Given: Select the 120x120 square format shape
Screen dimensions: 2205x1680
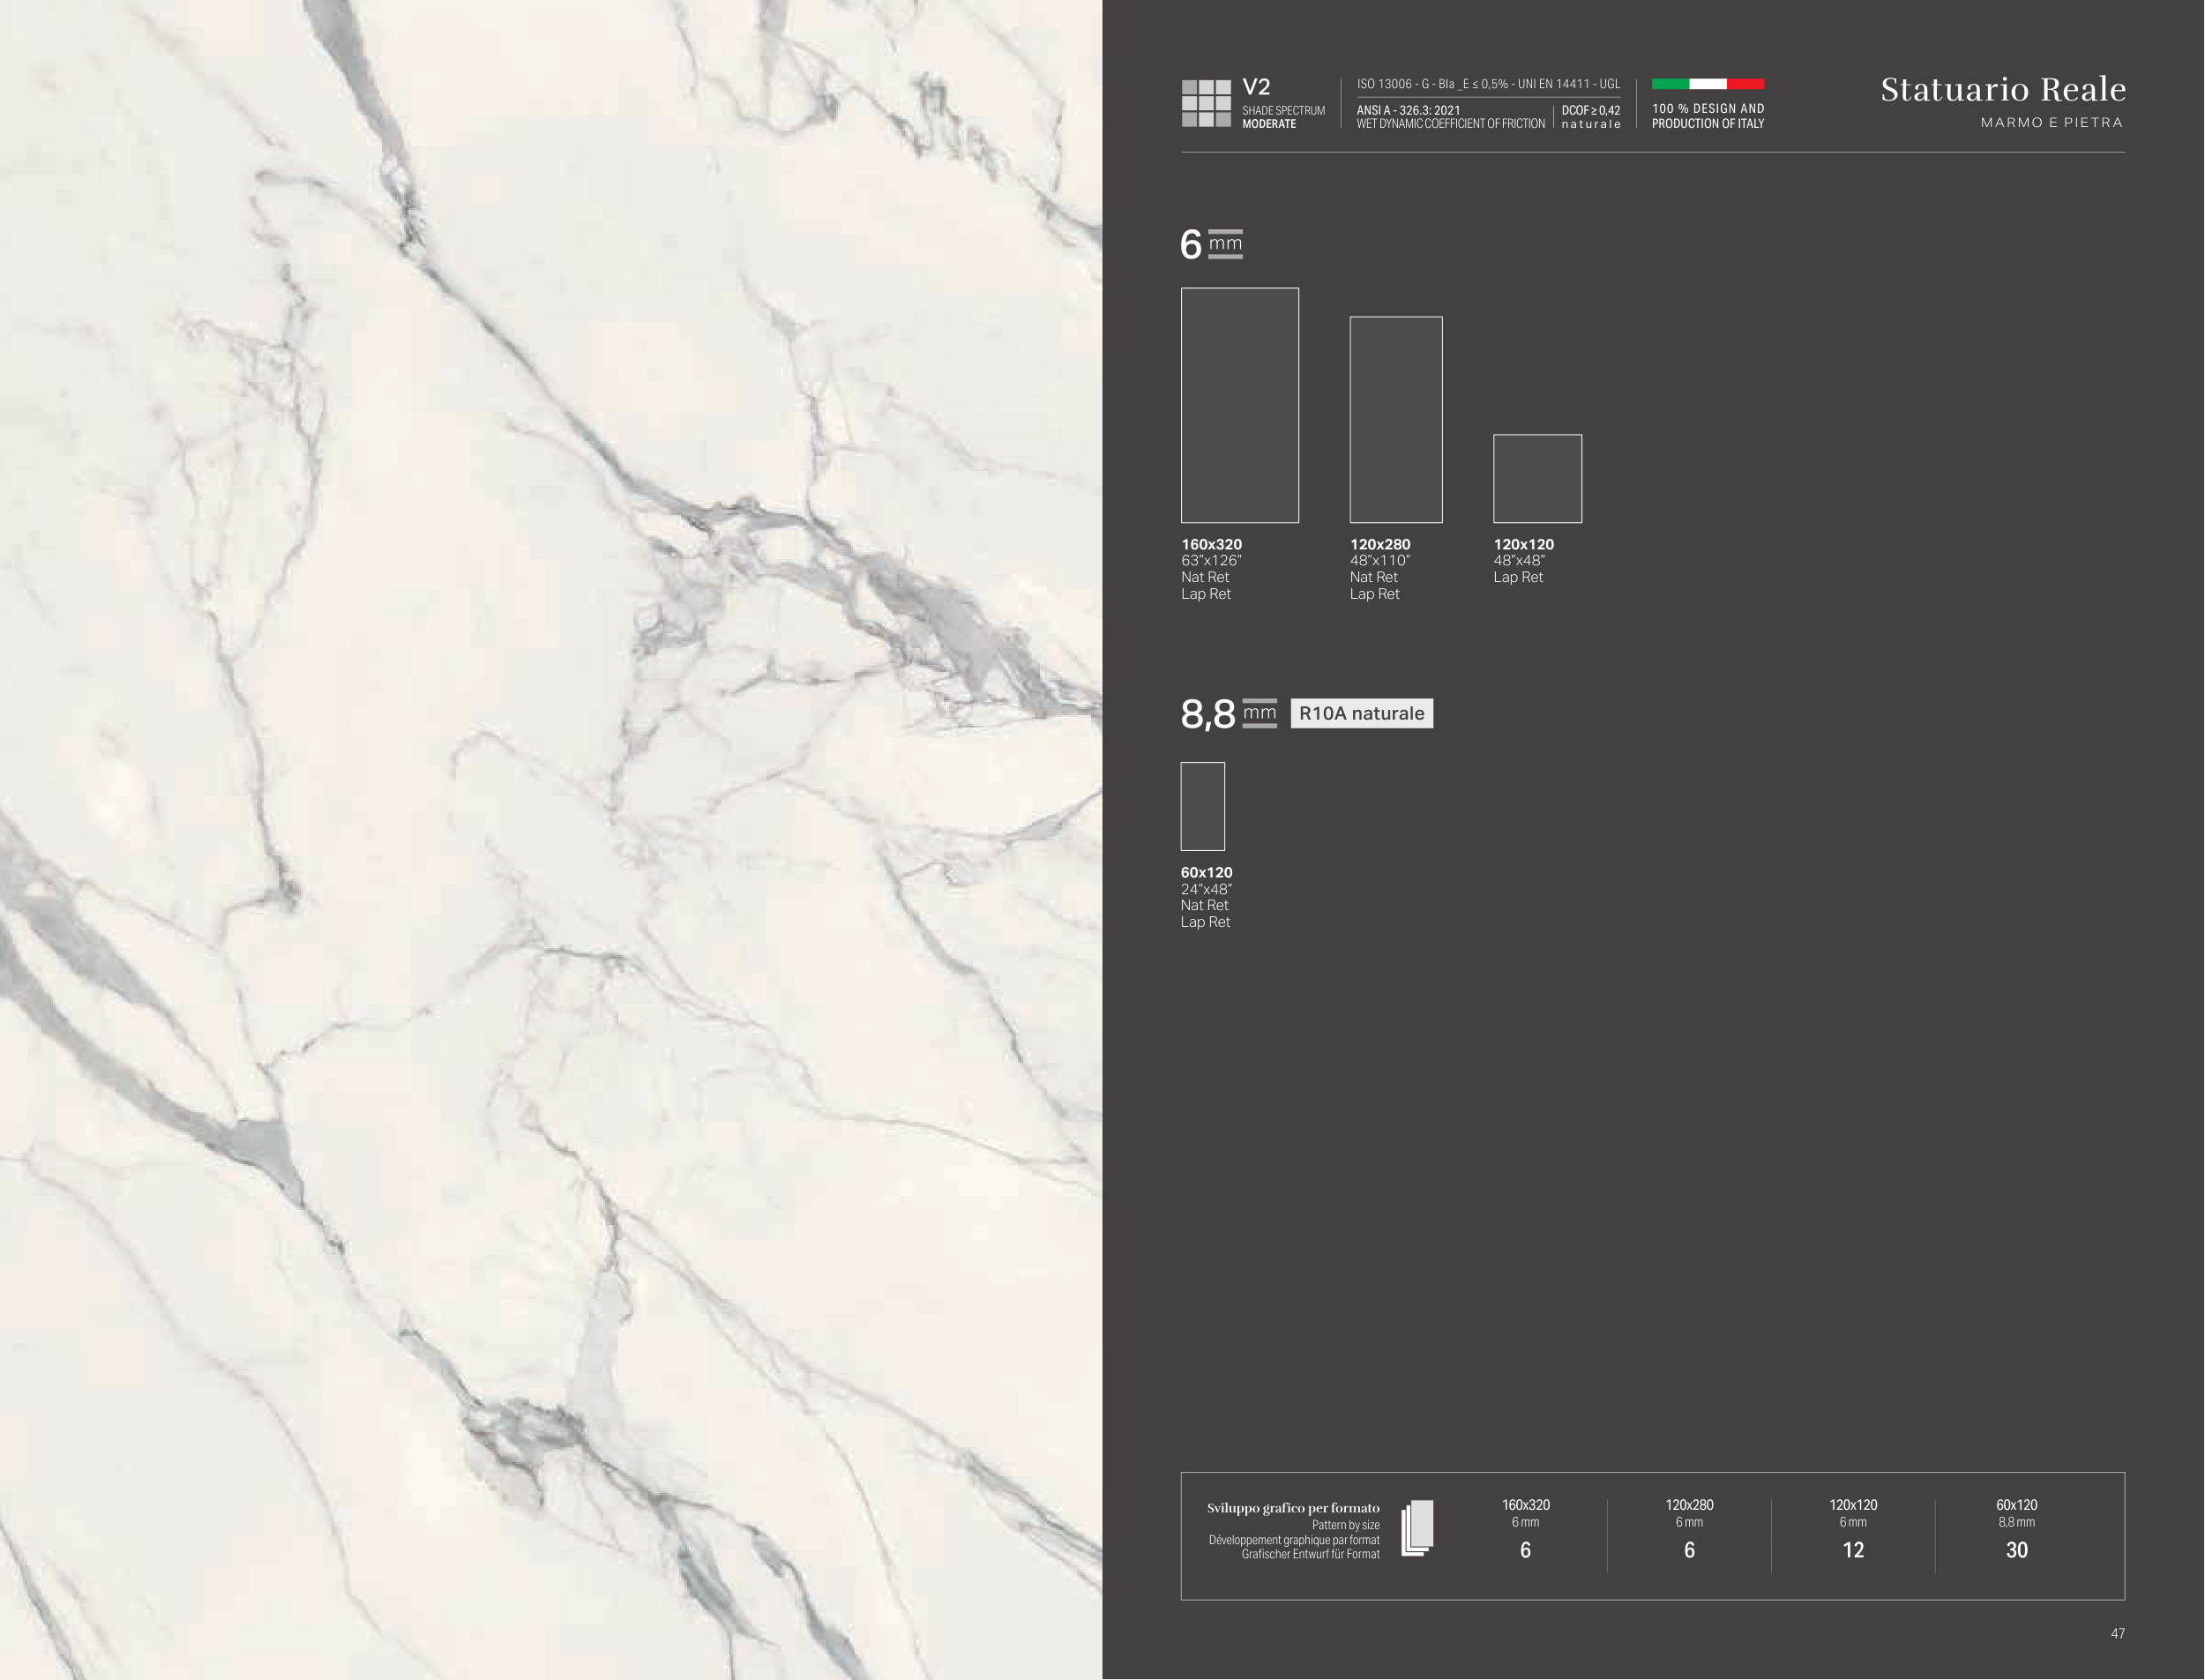Looking at the screenshot, I should 1537,478.
